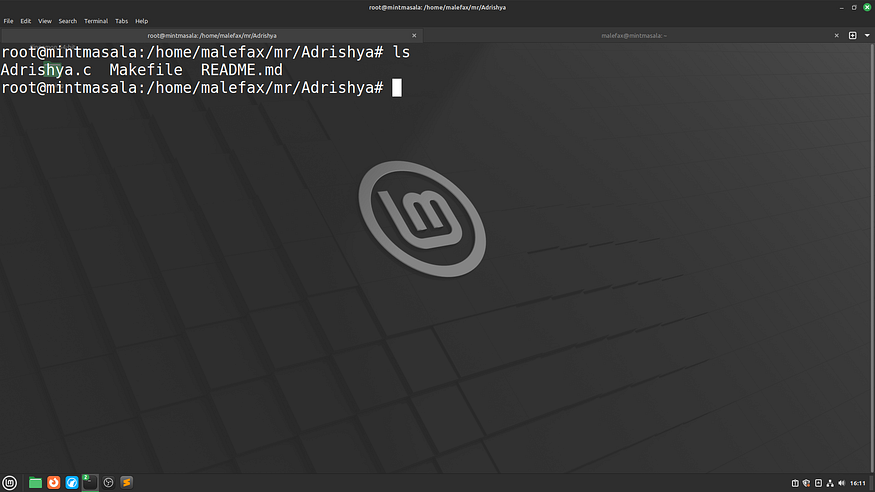Click README.md in the ls output
Viewport: 875px width, 492px height.
coord(242,70)
